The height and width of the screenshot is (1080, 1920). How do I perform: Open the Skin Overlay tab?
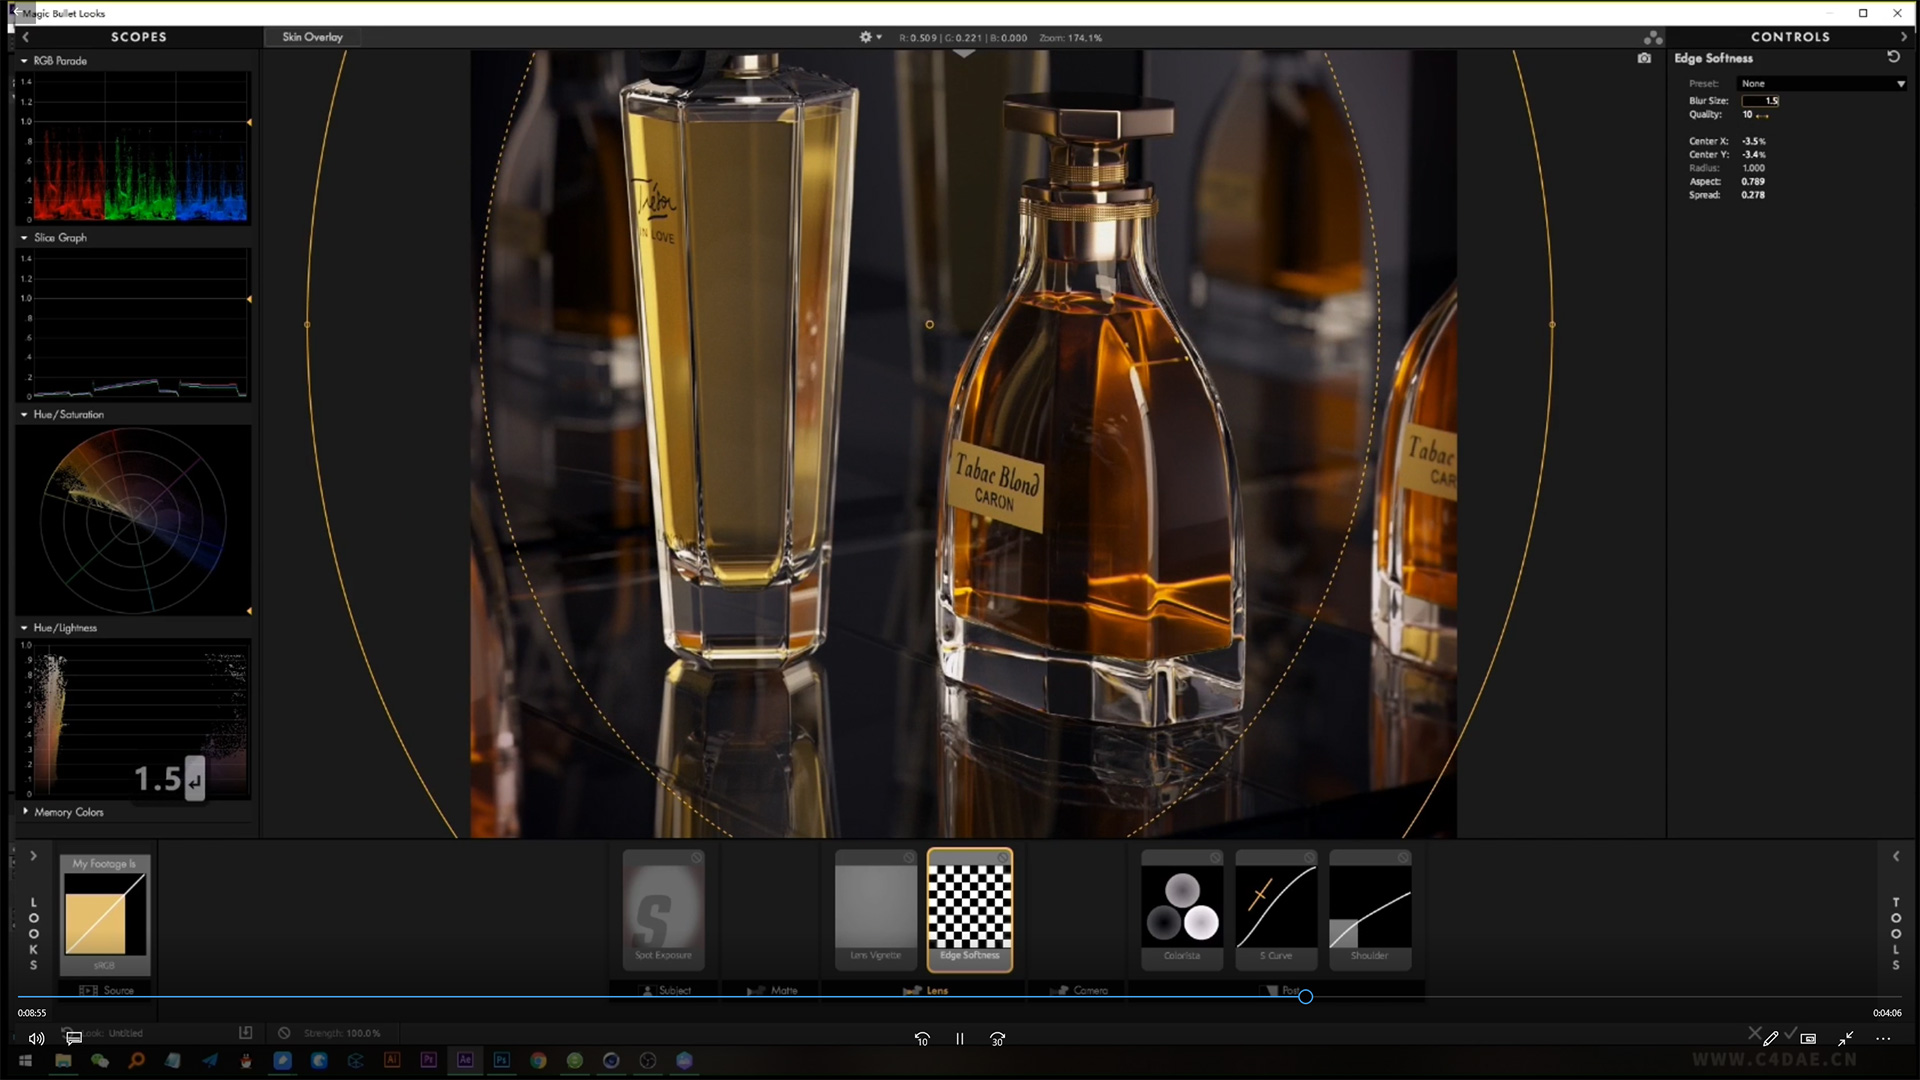pyautogui.click(x=312, y=37)
